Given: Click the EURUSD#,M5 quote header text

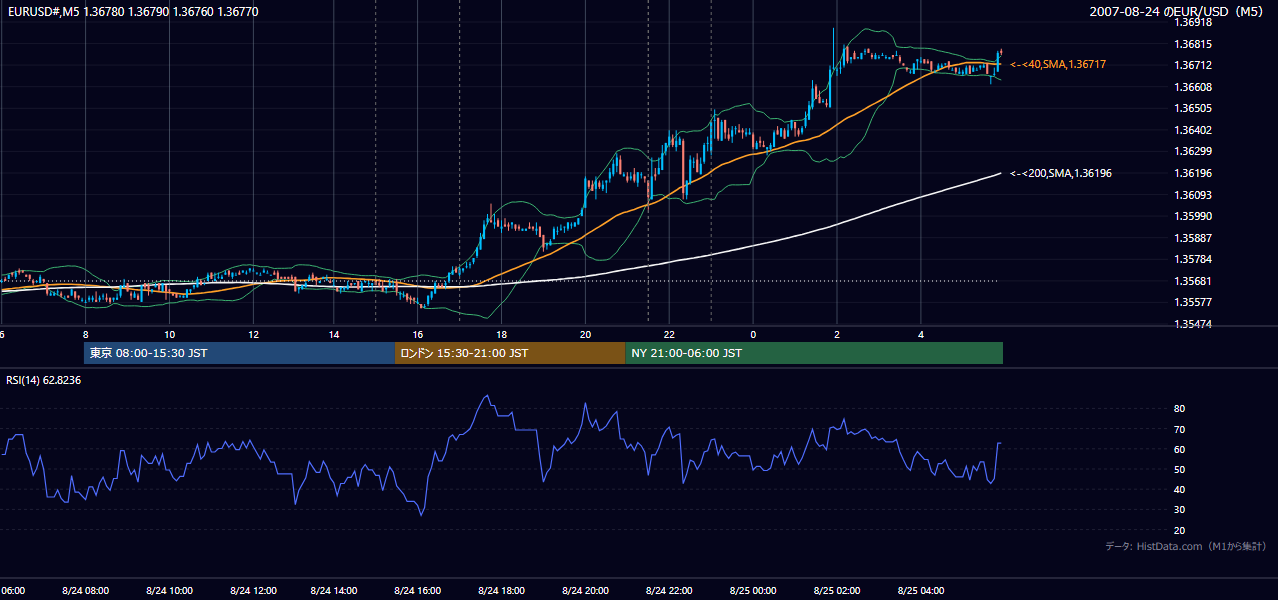Looking at the screenshot, I should [x=131, y=11].
